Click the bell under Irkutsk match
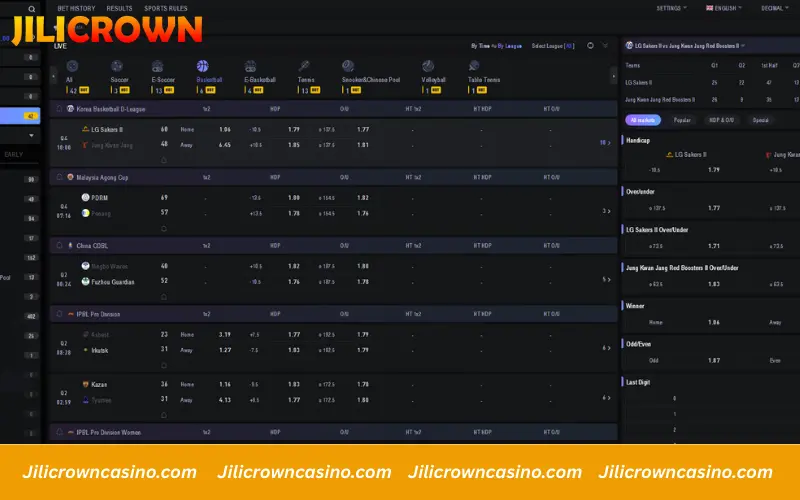800x500 pixels. [164, 365]
